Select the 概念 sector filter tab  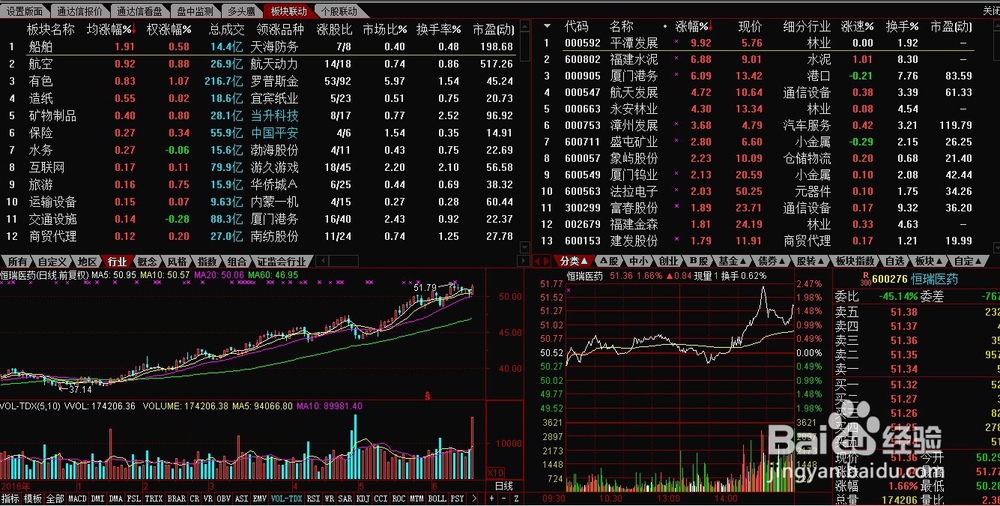(147, 262)
